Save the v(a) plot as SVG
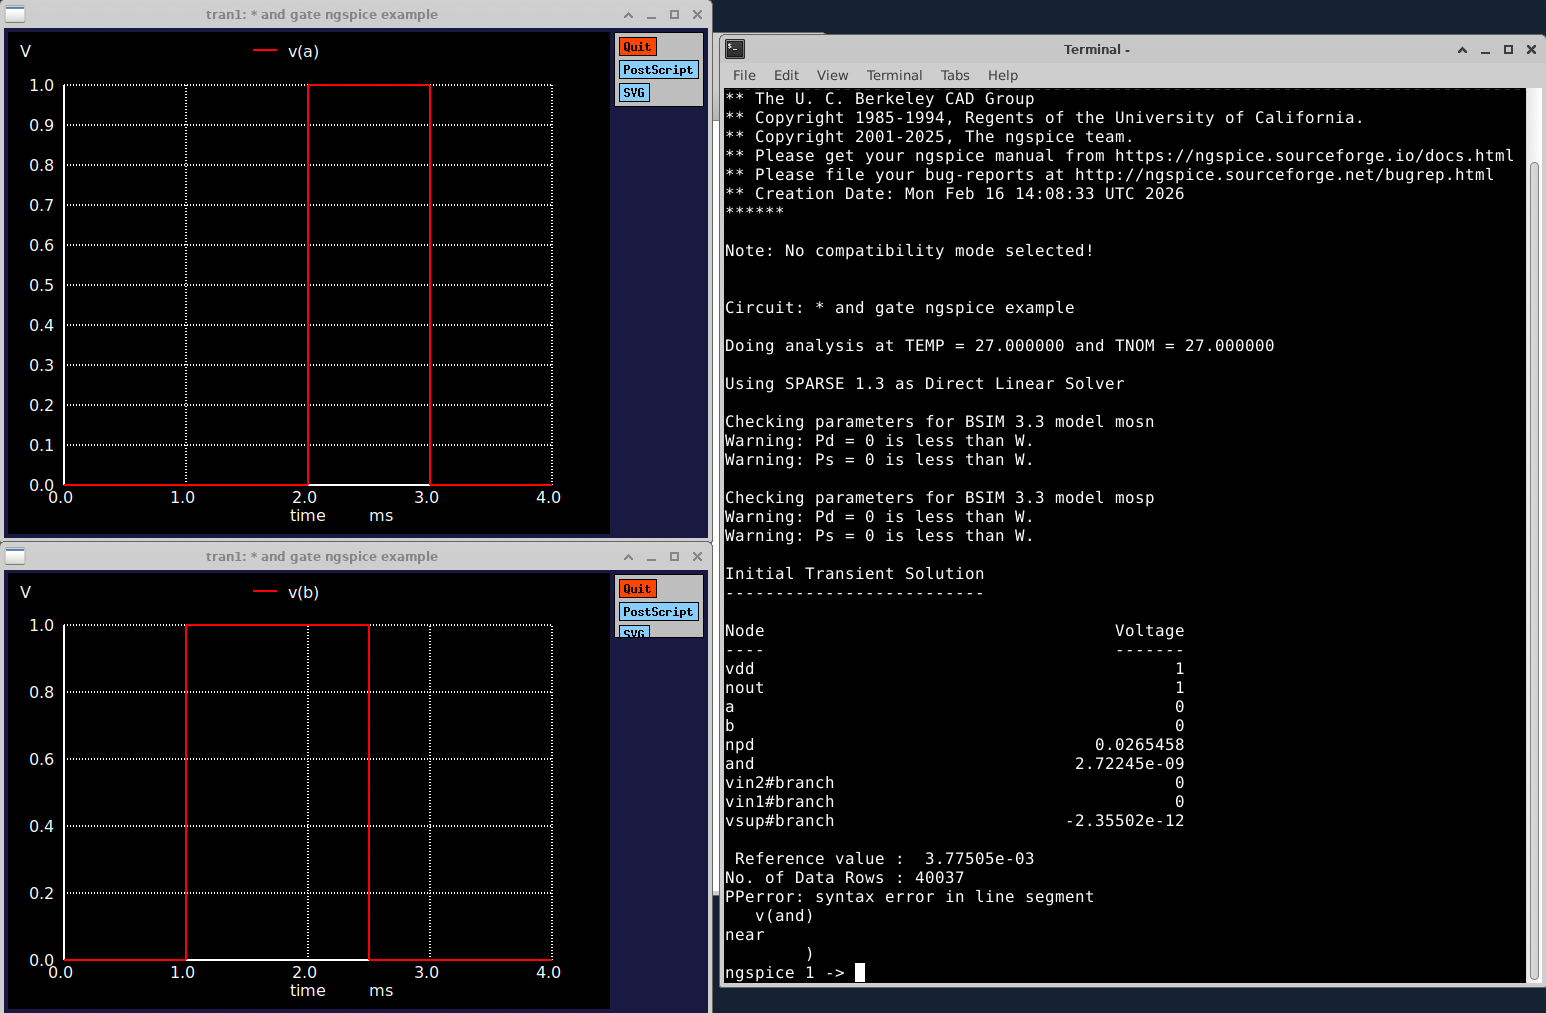Screen dimensions: 1546x1013 (634, 93)
